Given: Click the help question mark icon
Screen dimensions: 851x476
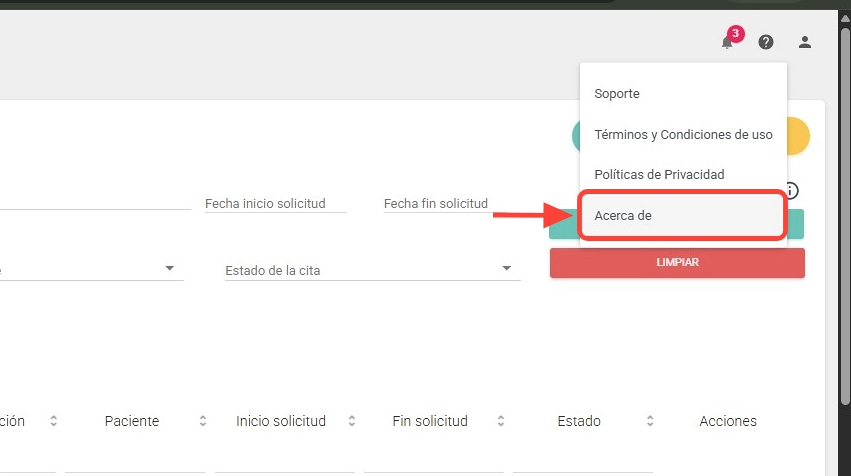Looking at the screenshot, I should tap(766, 42).
